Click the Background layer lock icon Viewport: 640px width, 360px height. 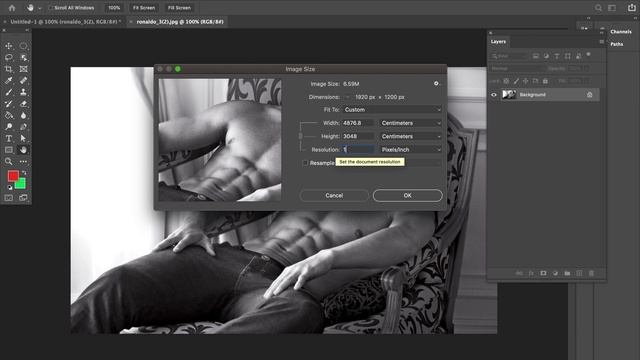[x=589, y=95]
